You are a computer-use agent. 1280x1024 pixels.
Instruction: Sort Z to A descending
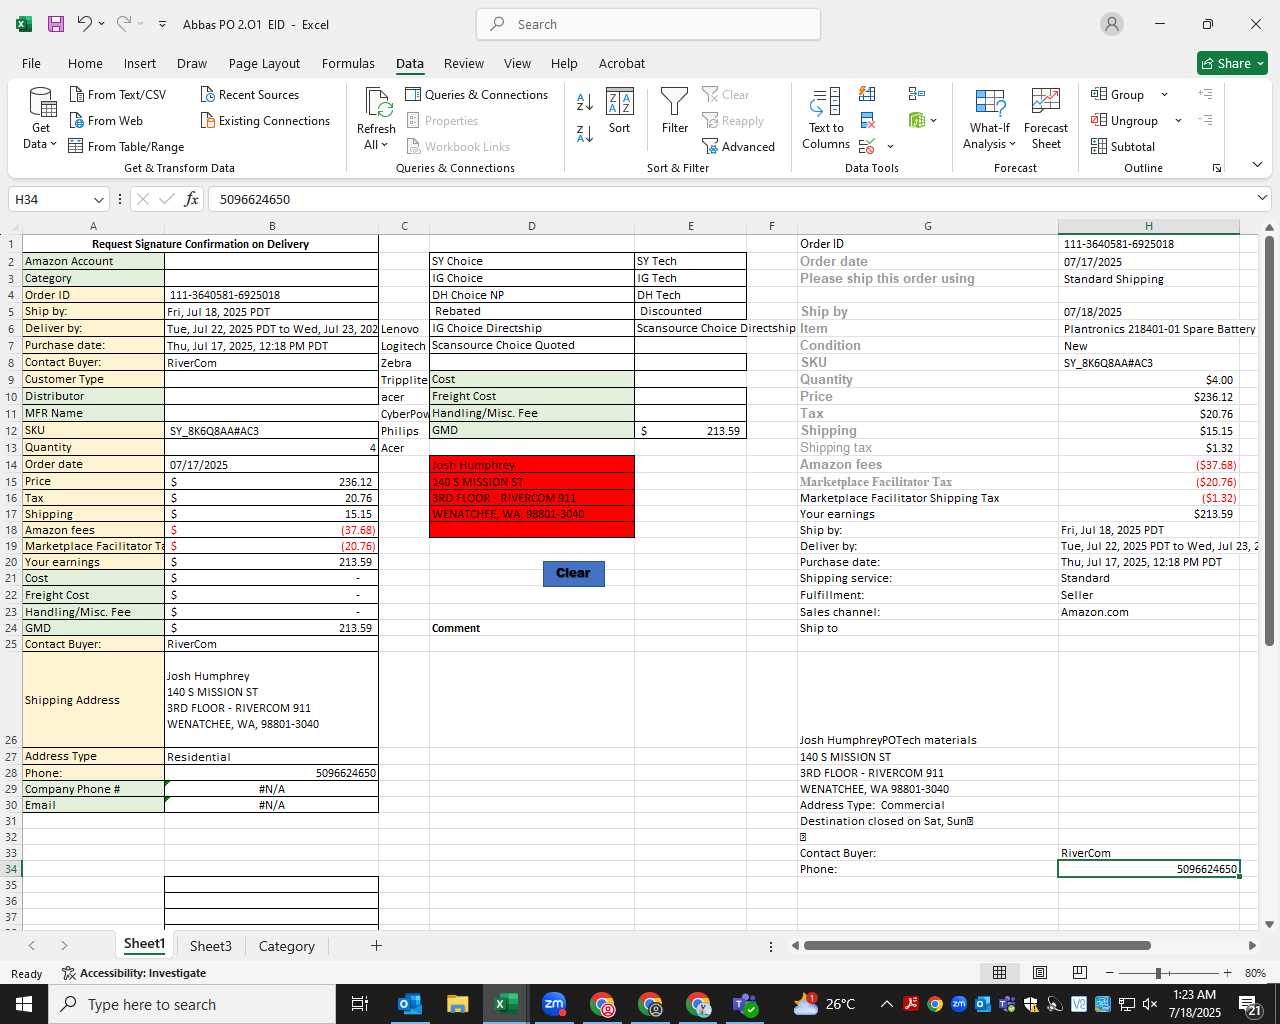pos(585,133)
